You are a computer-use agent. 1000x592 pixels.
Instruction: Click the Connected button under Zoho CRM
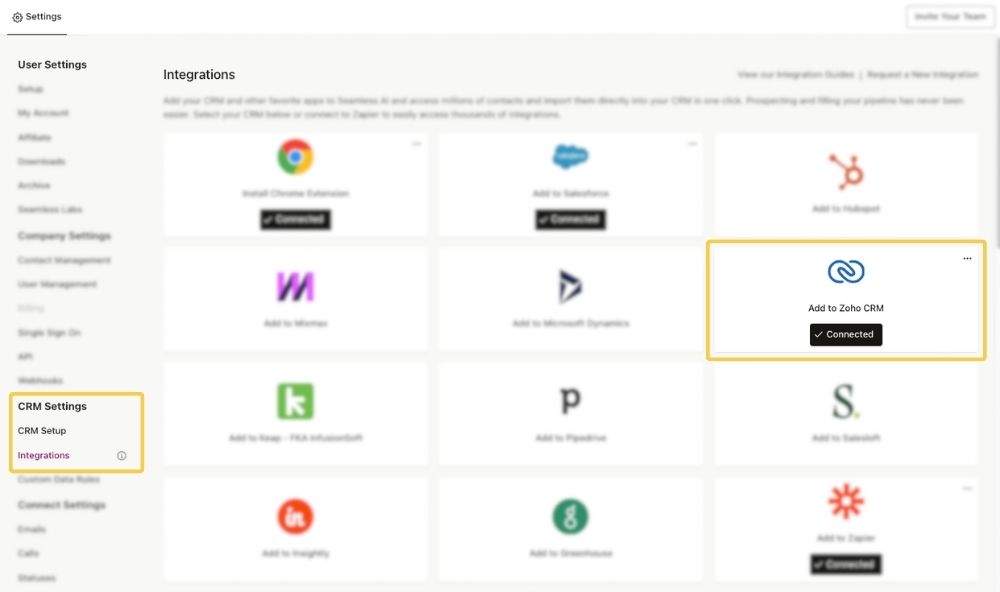pos(846,334)
